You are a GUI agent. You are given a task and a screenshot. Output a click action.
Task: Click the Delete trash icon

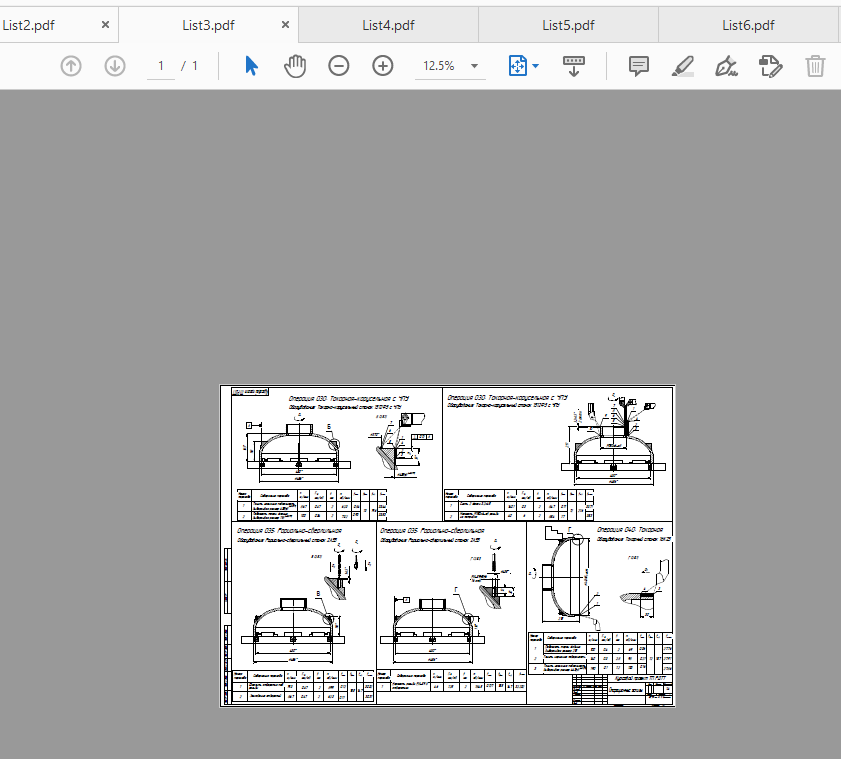click(x=816, y=66)
